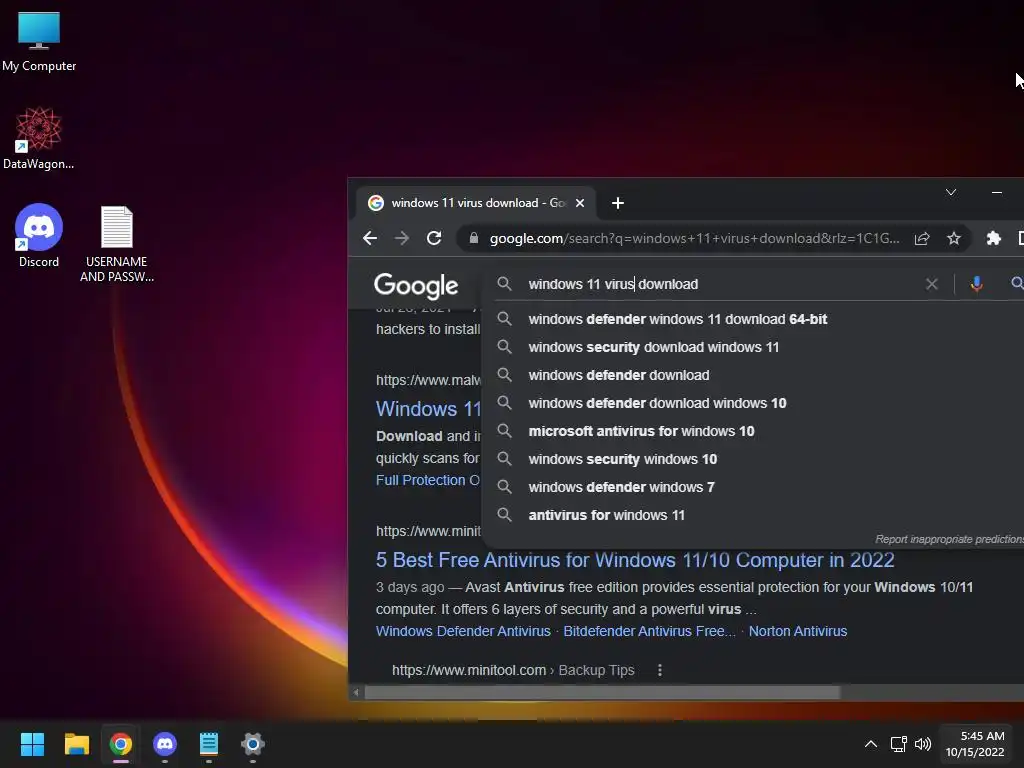Click the https://www.minitool.com Backup Tips breadcrumb

point(513,671)
